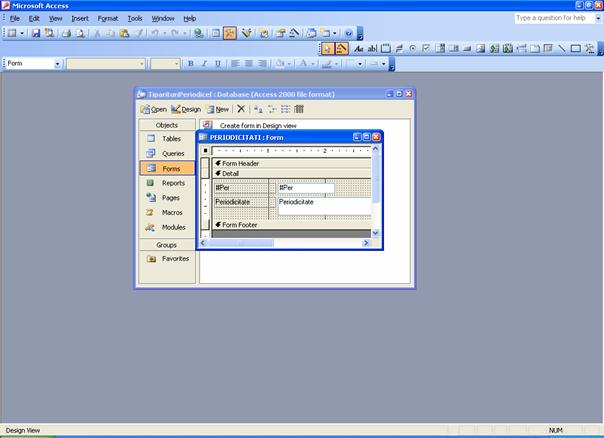Select the Check Box control tool

(x=426, y=48)
